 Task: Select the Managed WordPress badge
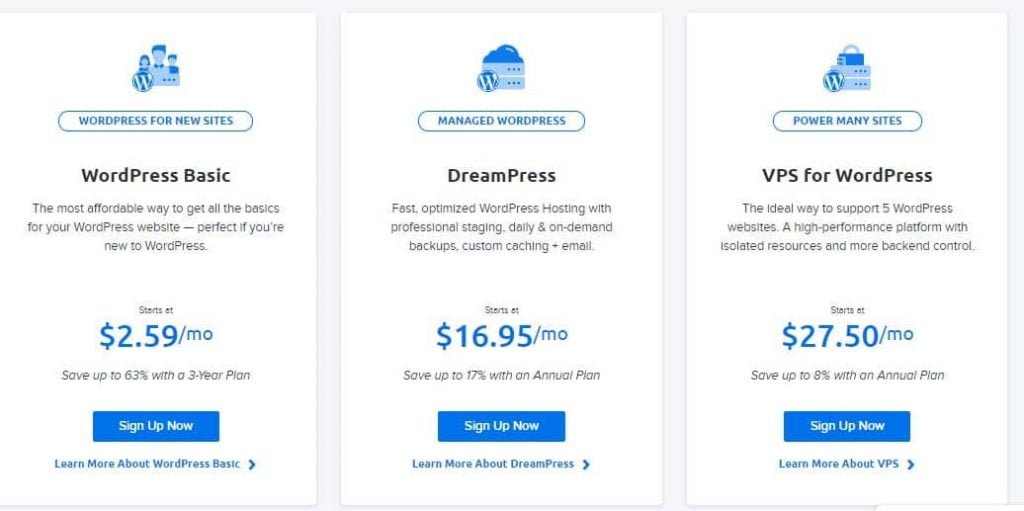[501, 121]
